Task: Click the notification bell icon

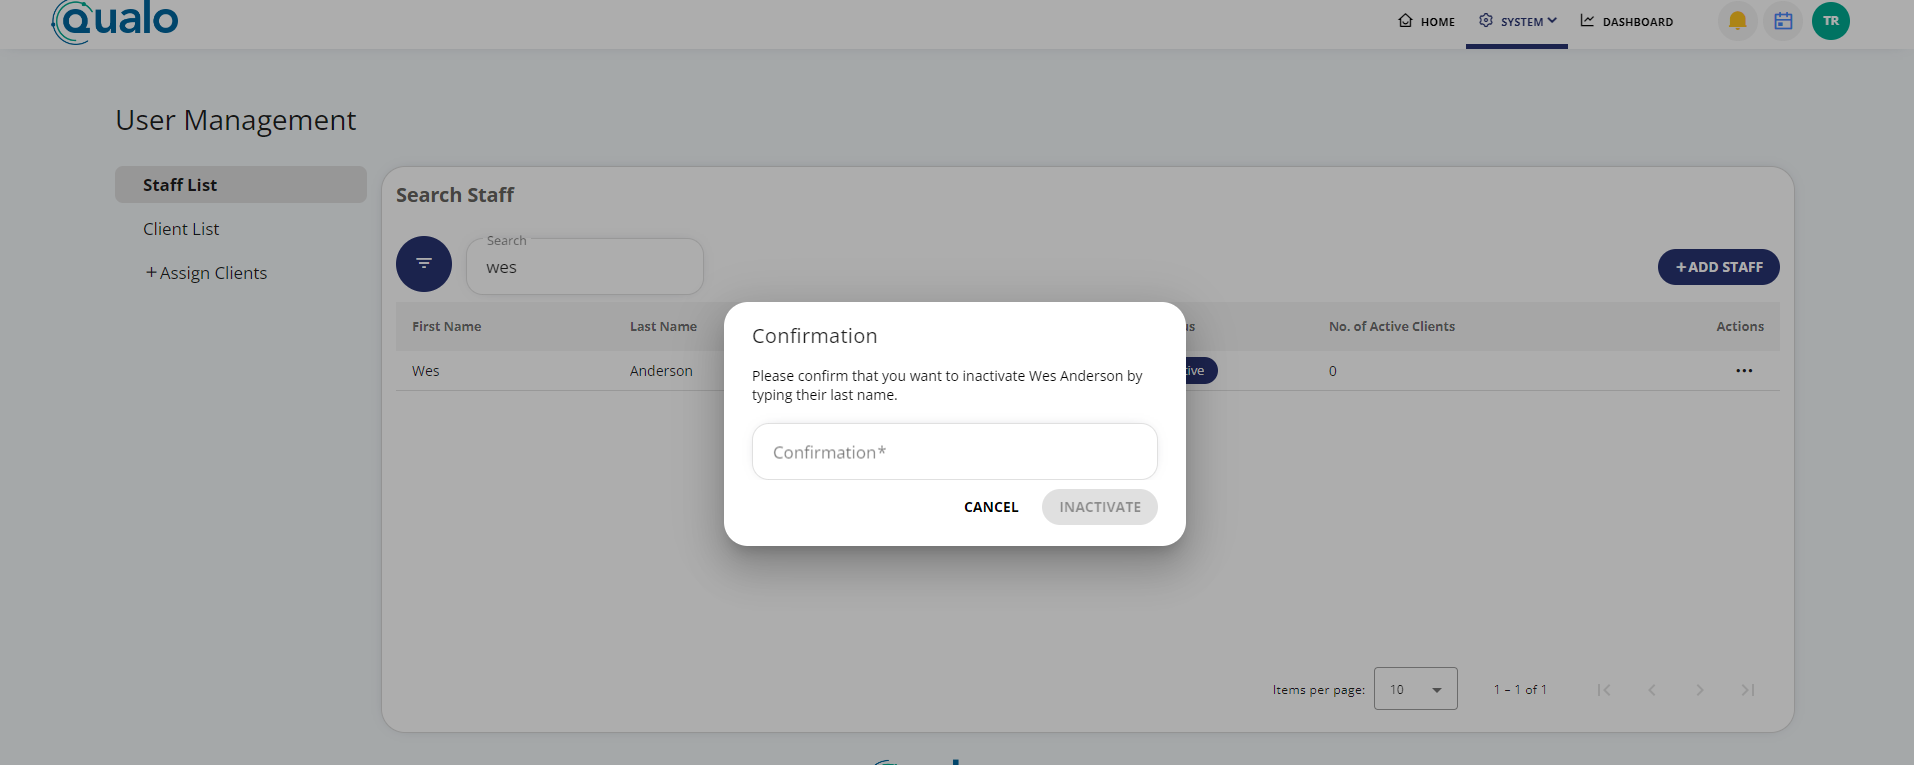Action: [1737, 21]
